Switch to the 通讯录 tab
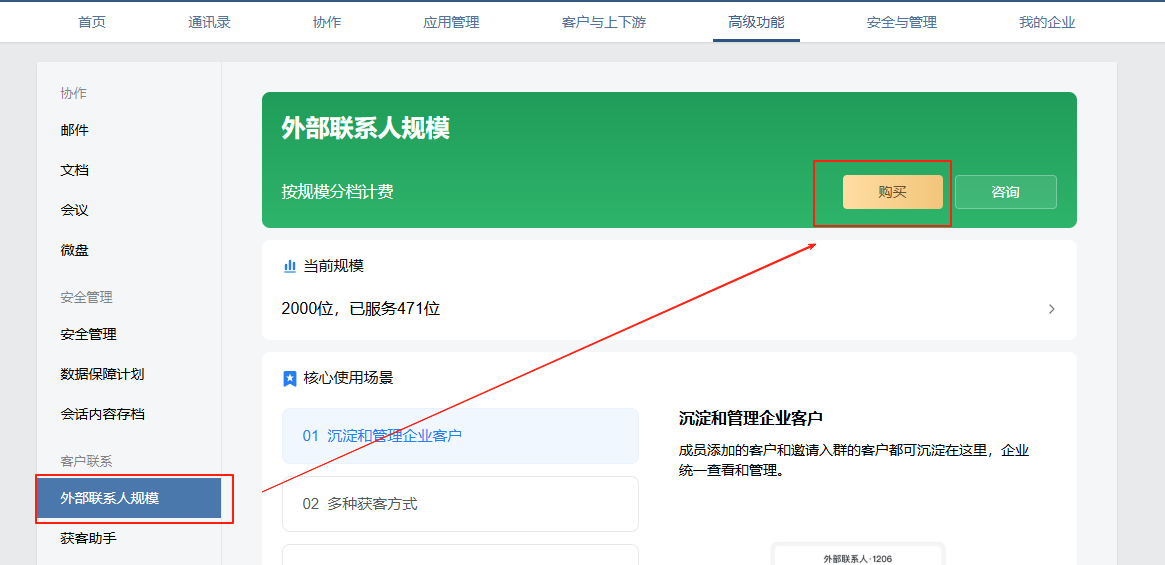The height and width of the screenshot is (565, 1165). tap(210, 22)
